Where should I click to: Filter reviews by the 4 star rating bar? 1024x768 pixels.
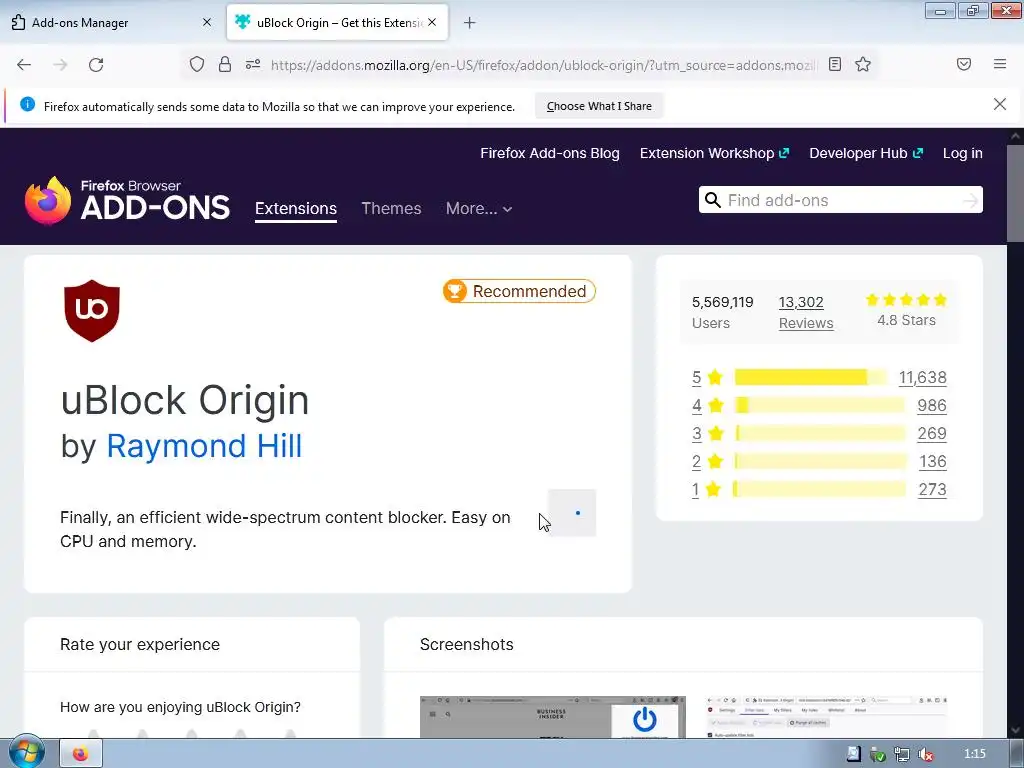point(820,406)
